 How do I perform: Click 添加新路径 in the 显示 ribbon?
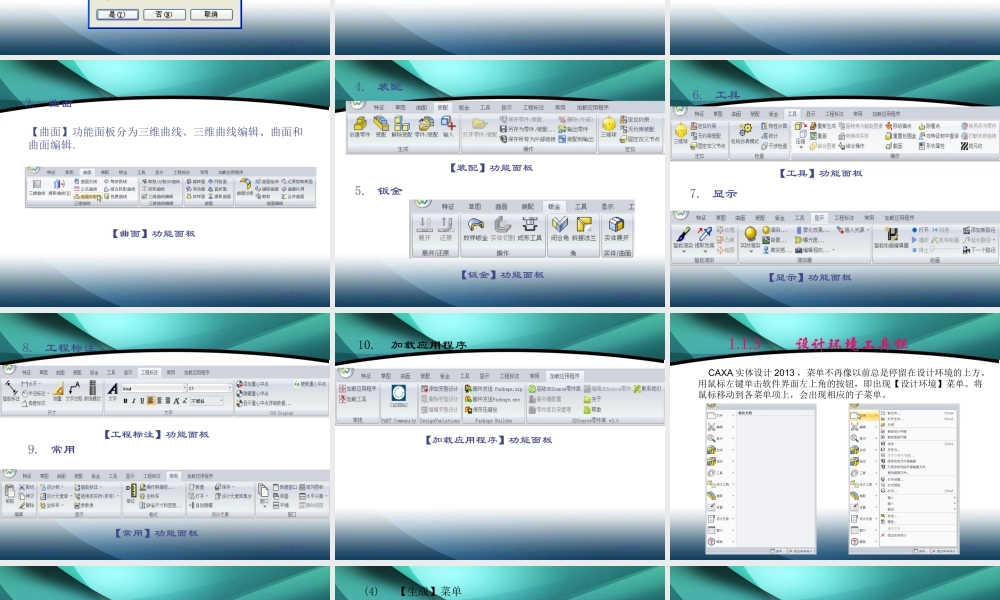point(979,230)
